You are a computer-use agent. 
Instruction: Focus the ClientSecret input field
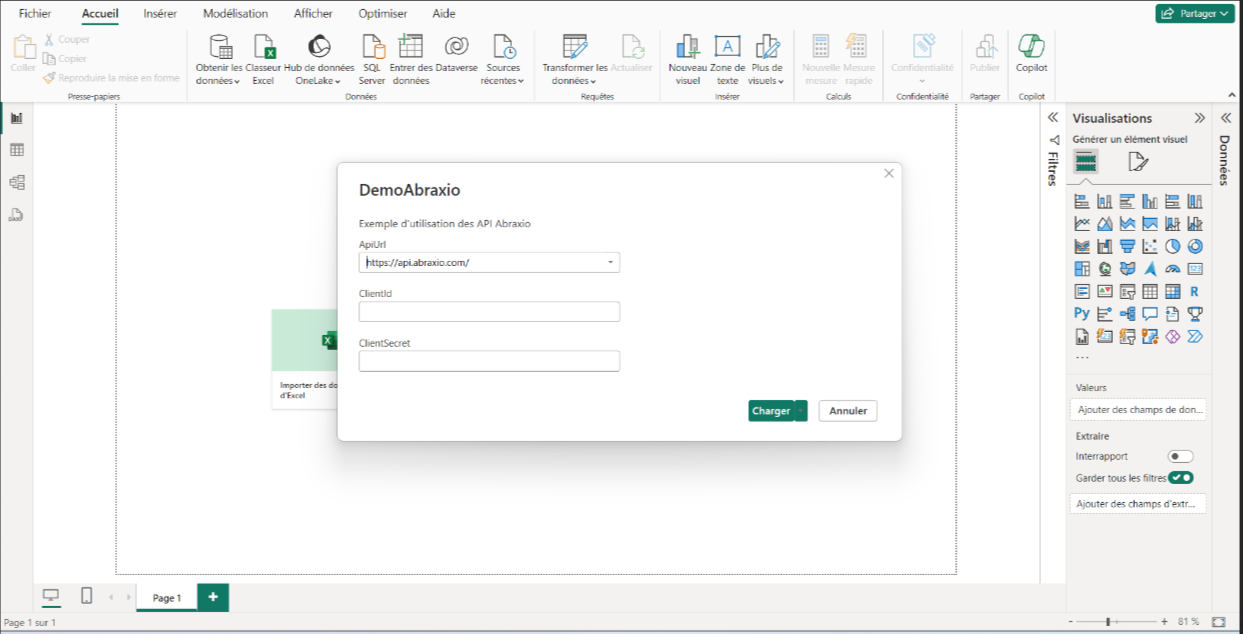coord(489,361)
